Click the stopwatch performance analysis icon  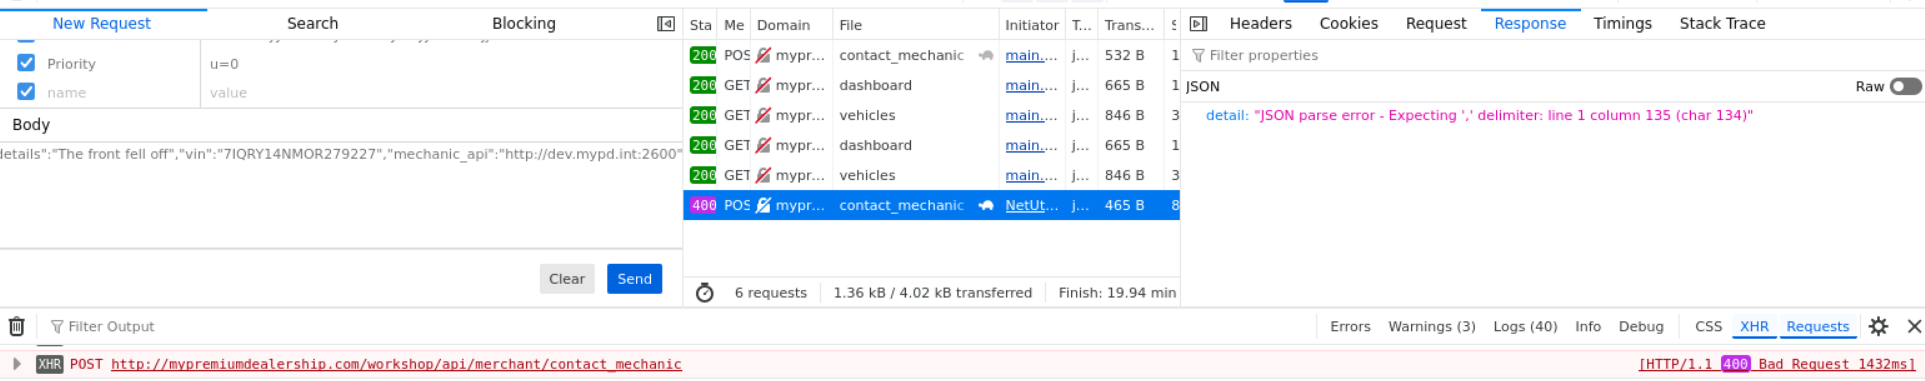(705, 293)
